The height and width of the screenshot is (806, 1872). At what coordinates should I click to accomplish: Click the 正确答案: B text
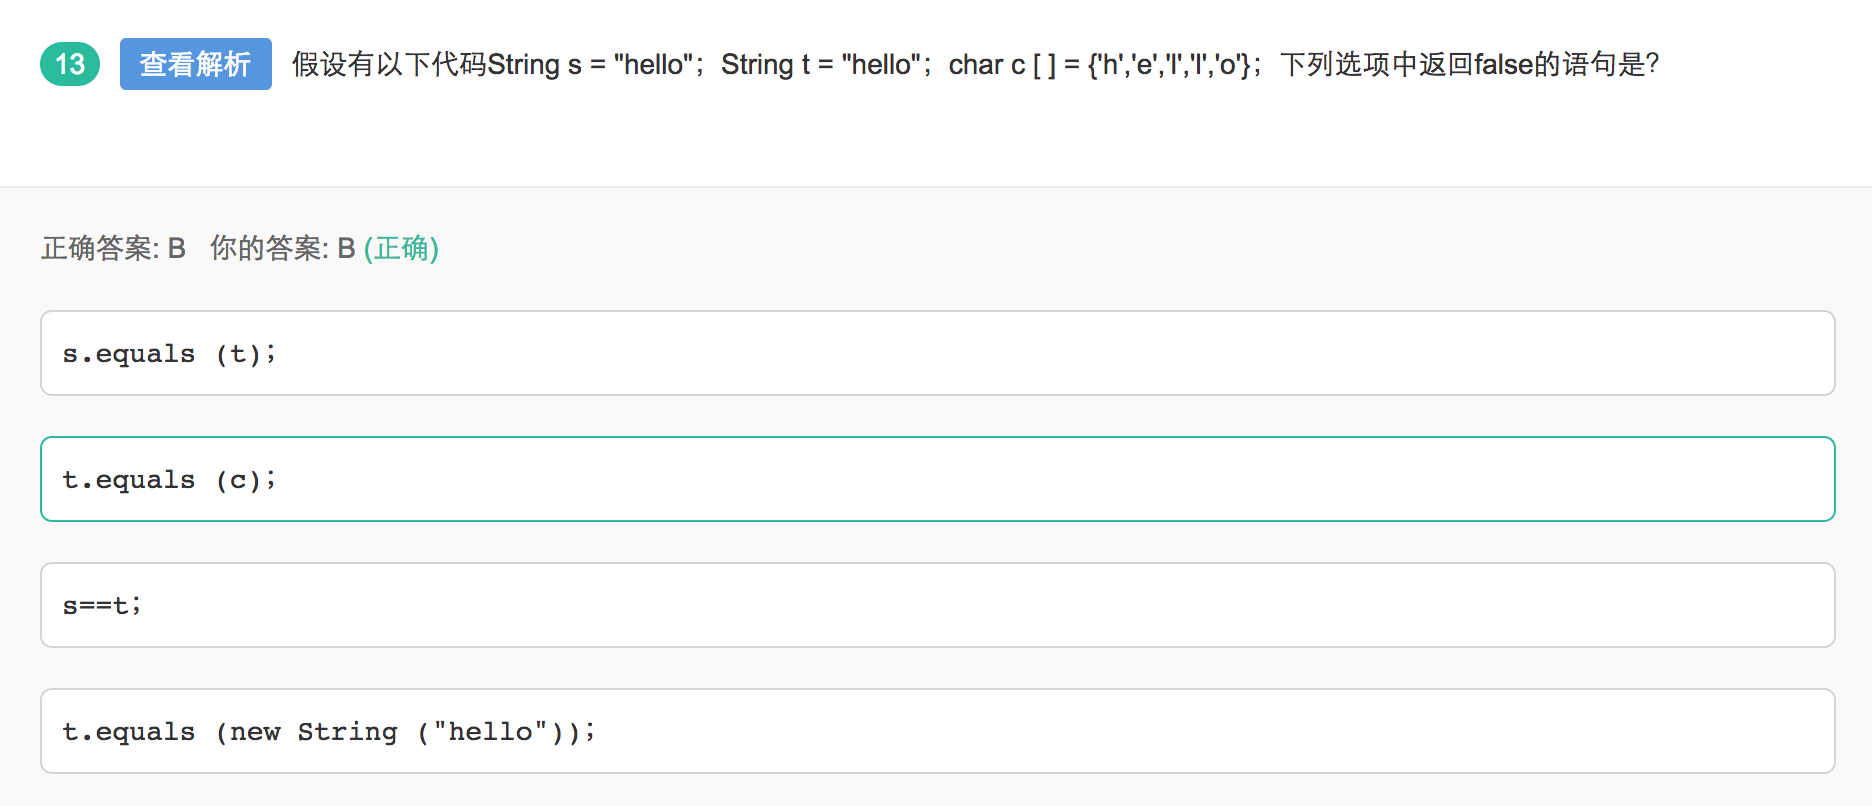(114, 248)
